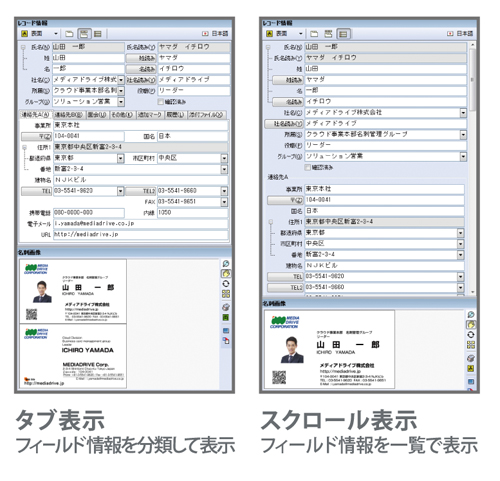
Task: Click the folder icon in the tab view toolbar
Action: click(69, 34)
